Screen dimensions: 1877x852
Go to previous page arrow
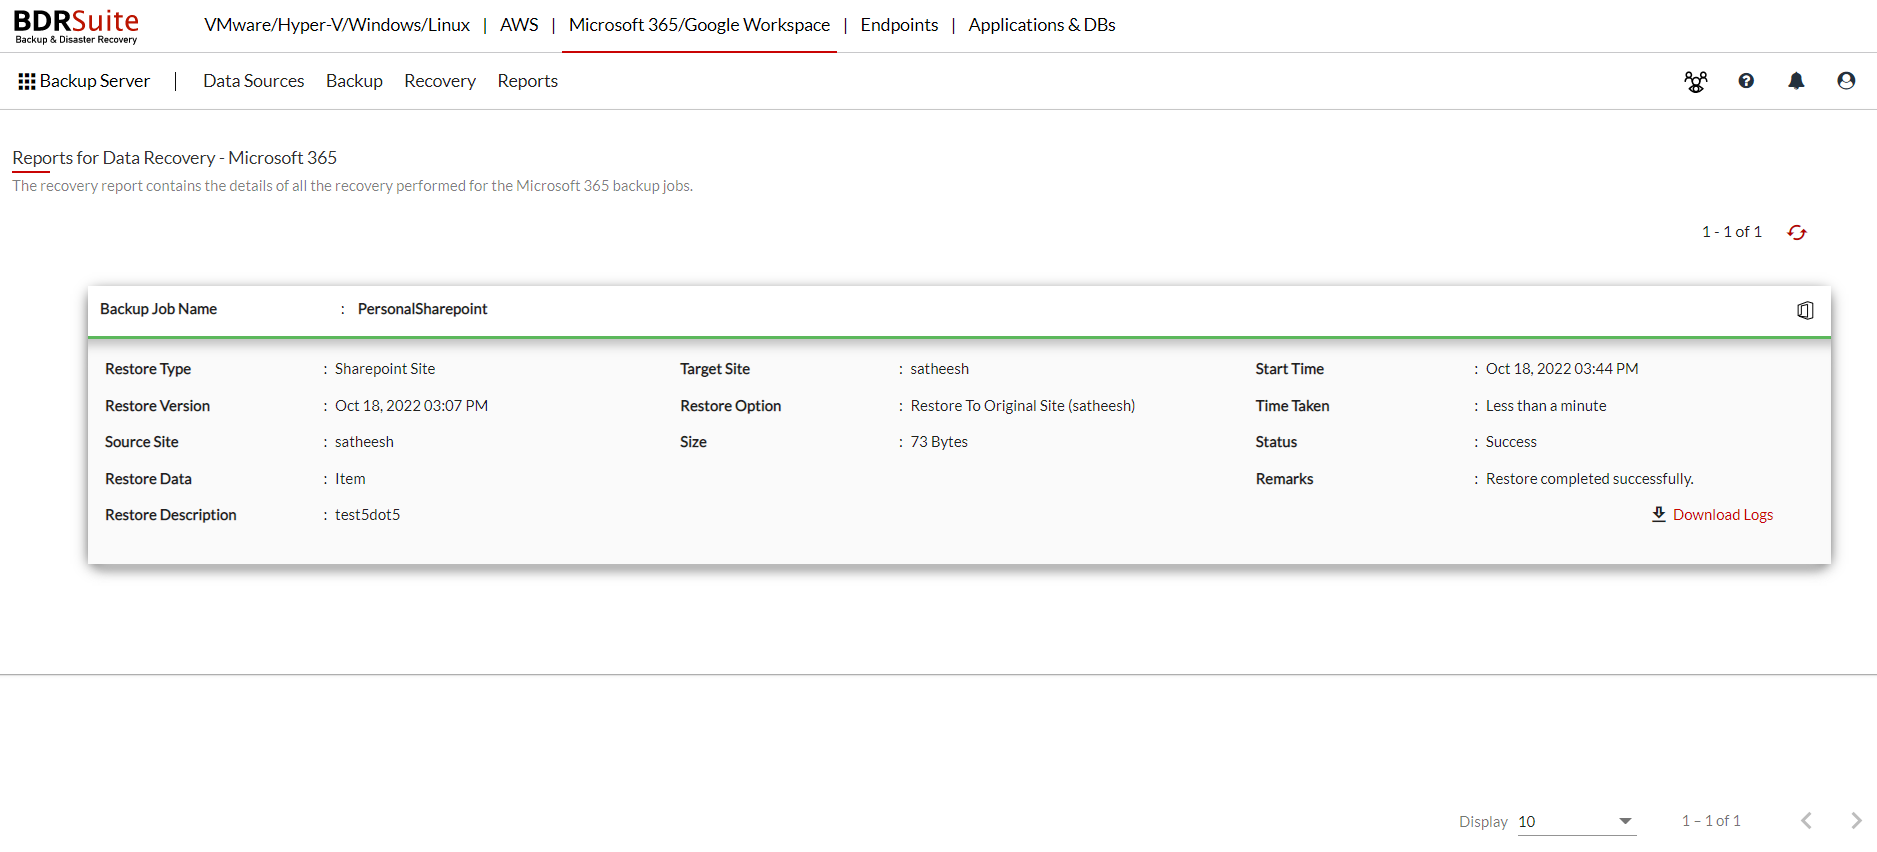pyautogui.click(x=1806, y=821)
